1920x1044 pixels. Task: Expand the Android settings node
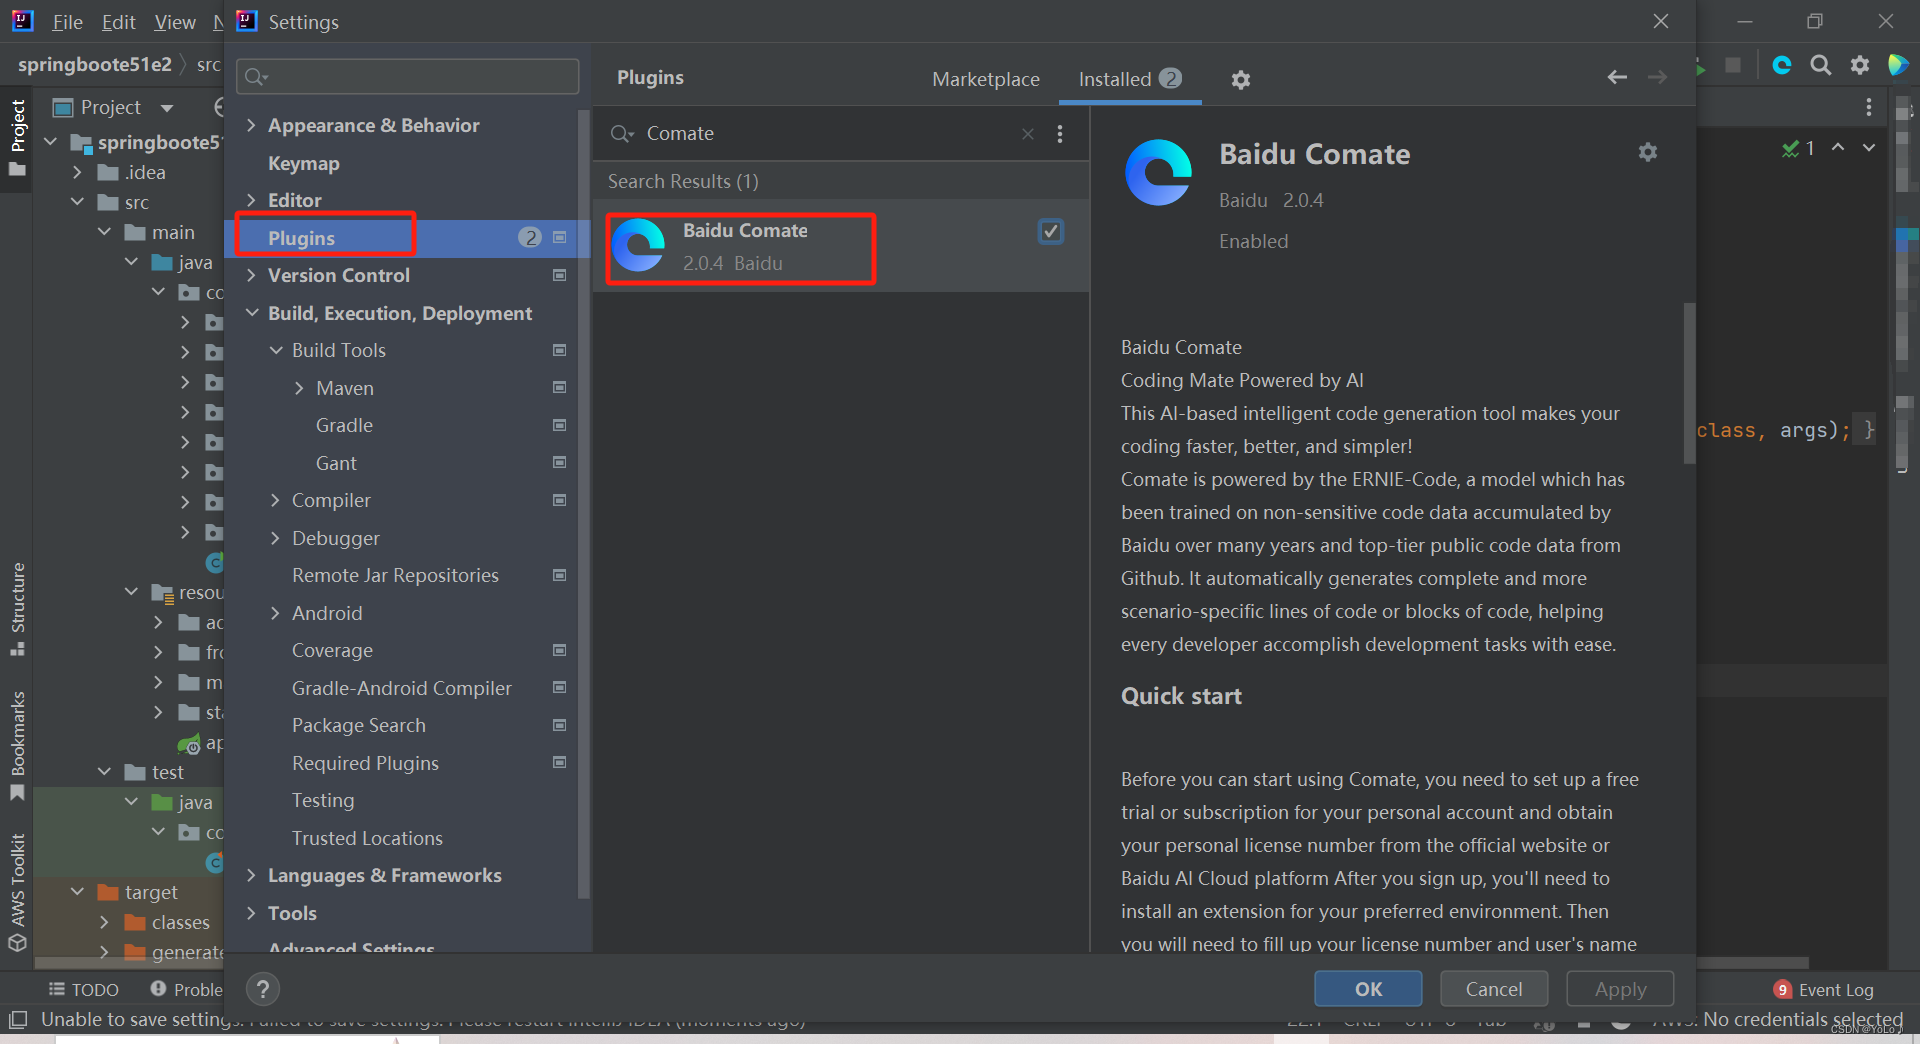(x=276, y=613)
